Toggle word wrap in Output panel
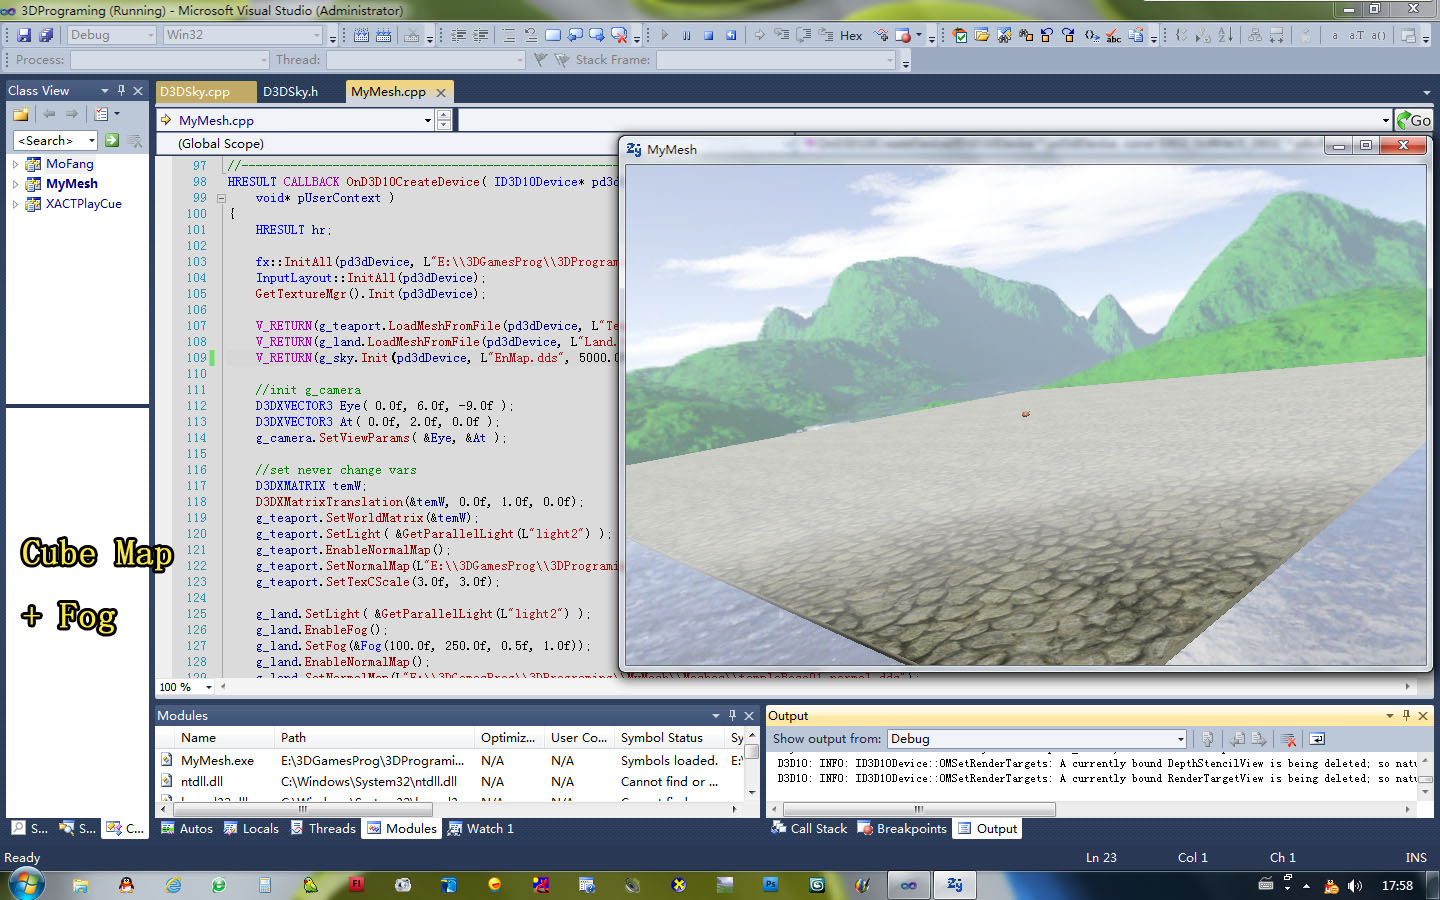This screenshot has width=1440, height=900. point(1317,739)
